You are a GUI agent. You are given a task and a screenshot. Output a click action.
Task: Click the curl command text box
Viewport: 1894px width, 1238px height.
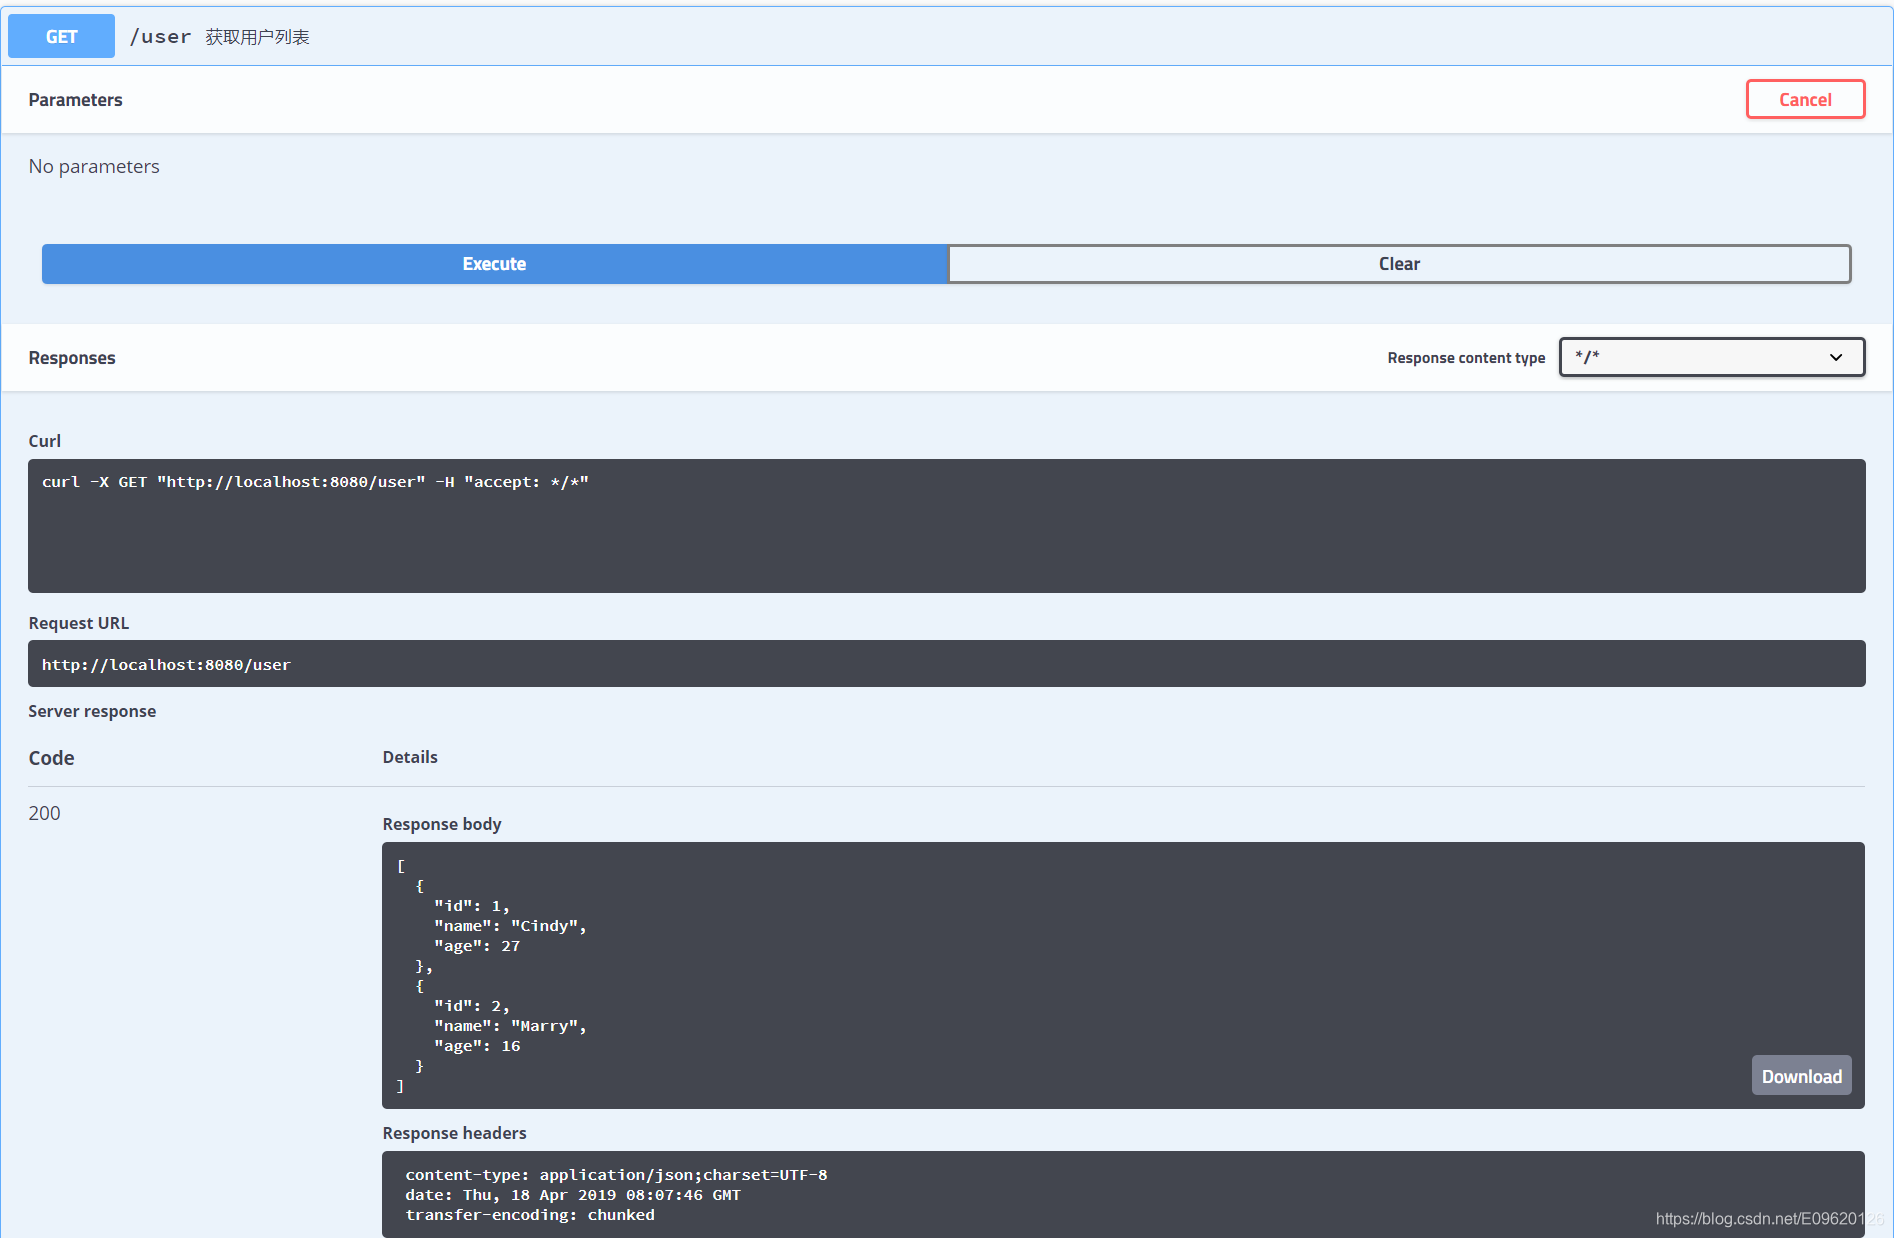pyautogui.click(x=946, y=526)
